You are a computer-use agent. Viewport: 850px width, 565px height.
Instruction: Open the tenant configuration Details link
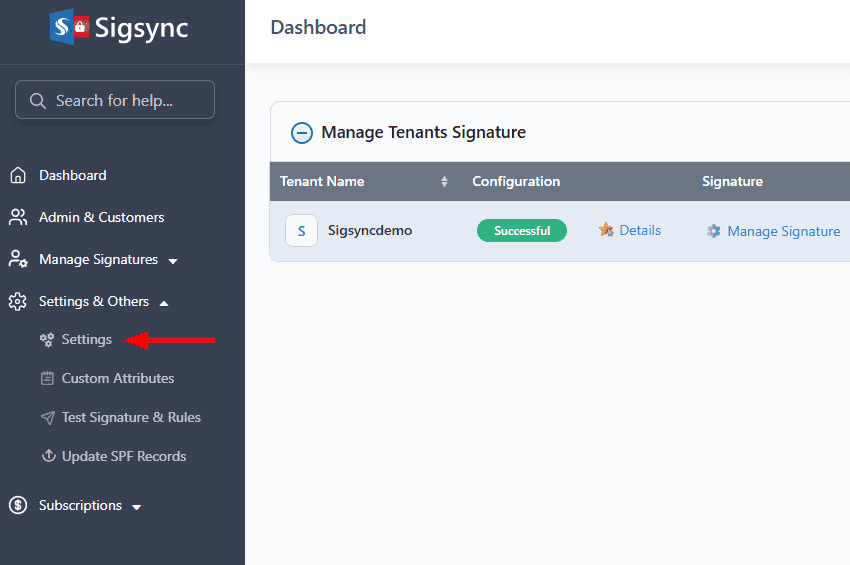pyautogui.click(x=639, y=231)
